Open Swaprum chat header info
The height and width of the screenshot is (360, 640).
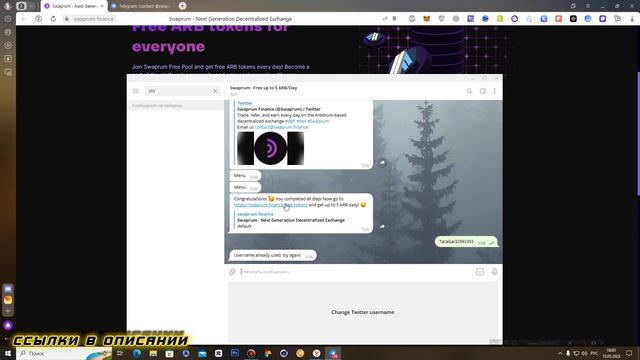point(263,91)
